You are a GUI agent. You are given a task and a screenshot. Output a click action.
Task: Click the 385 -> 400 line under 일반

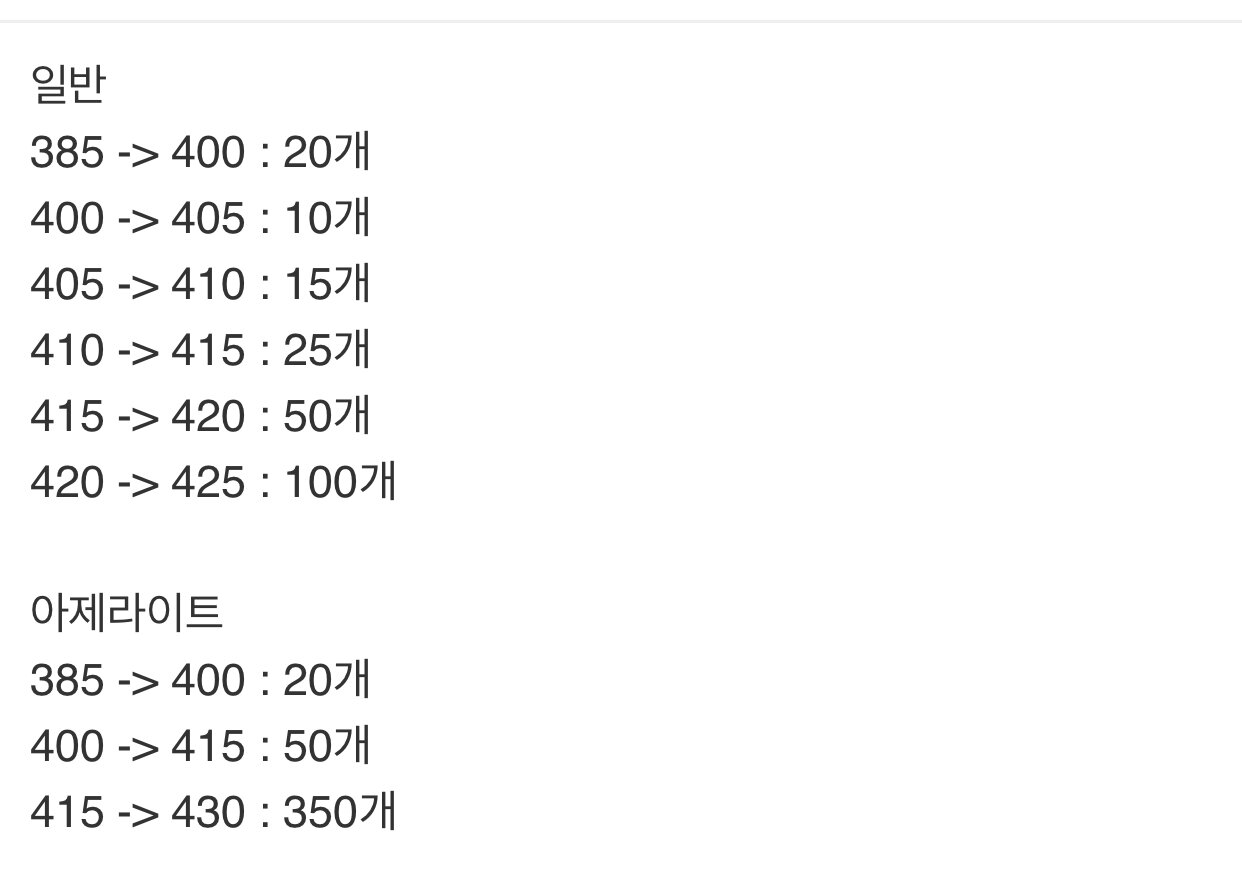(201, 152)
